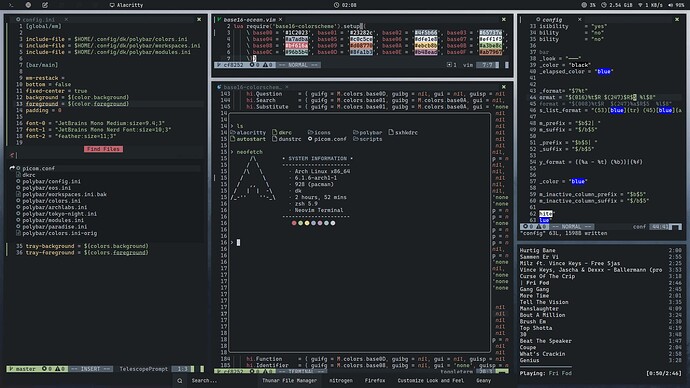The height and width of the screenshot is (388, 690).
Task: Switch to the base16-colorscheme tab
Action: 252,87
